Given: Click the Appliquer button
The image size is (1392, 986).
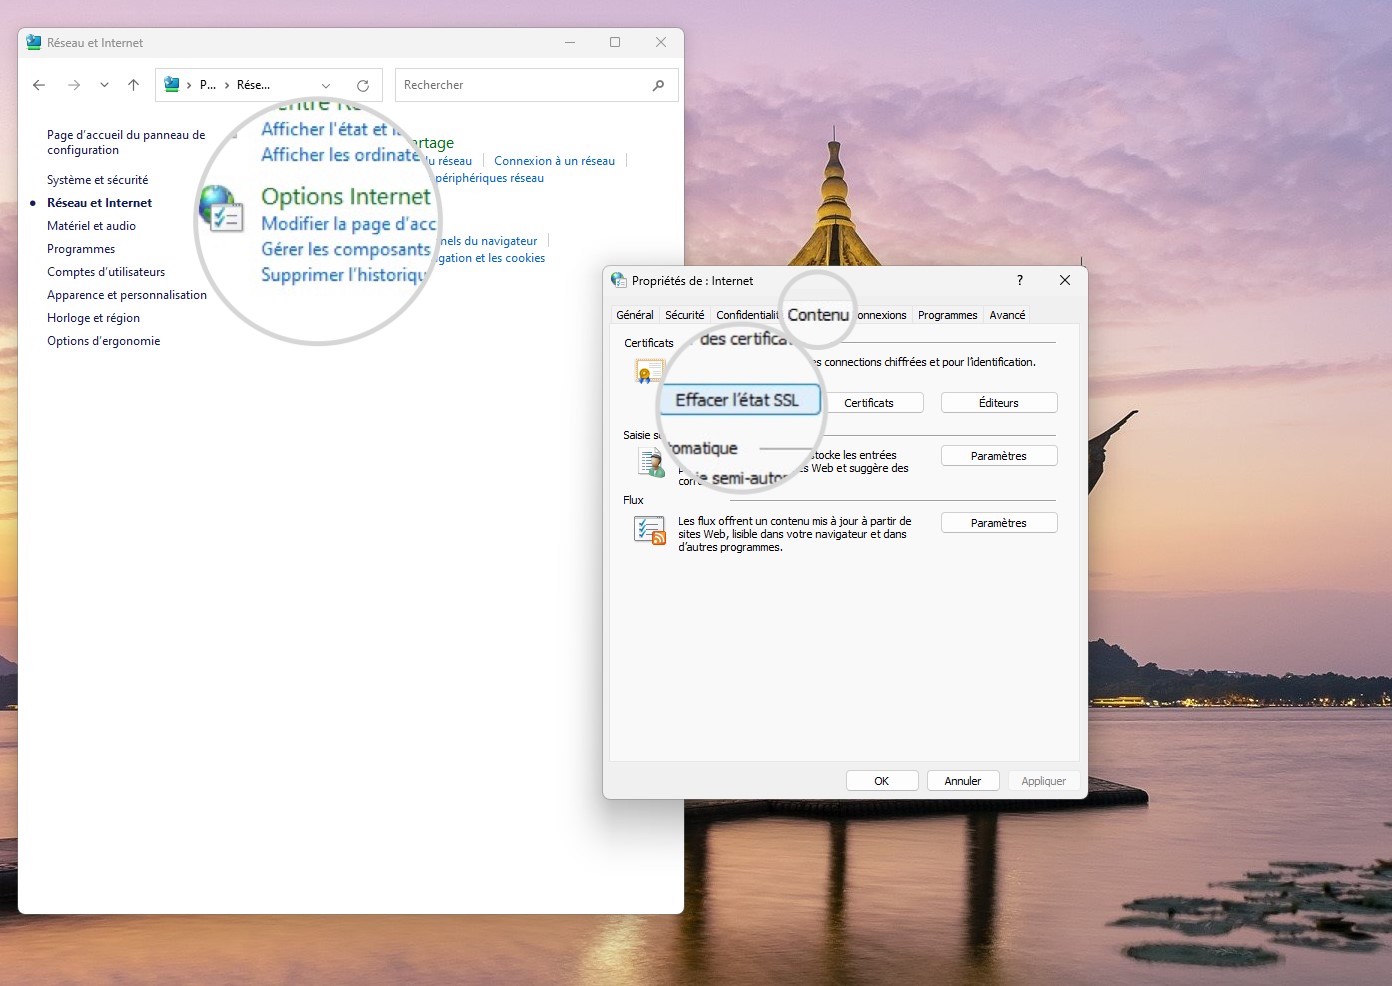Looking at the screenshot, I should tap(1044, 781).
